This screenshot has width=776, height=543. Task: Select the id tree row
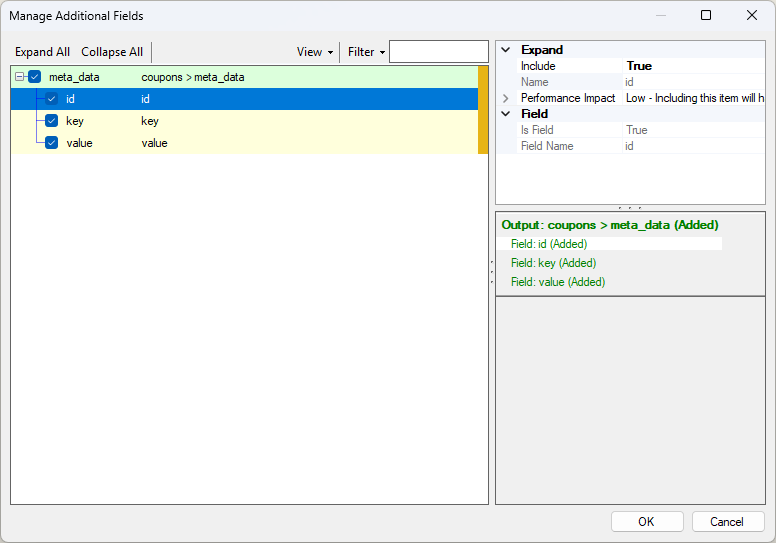click(244, 99)
